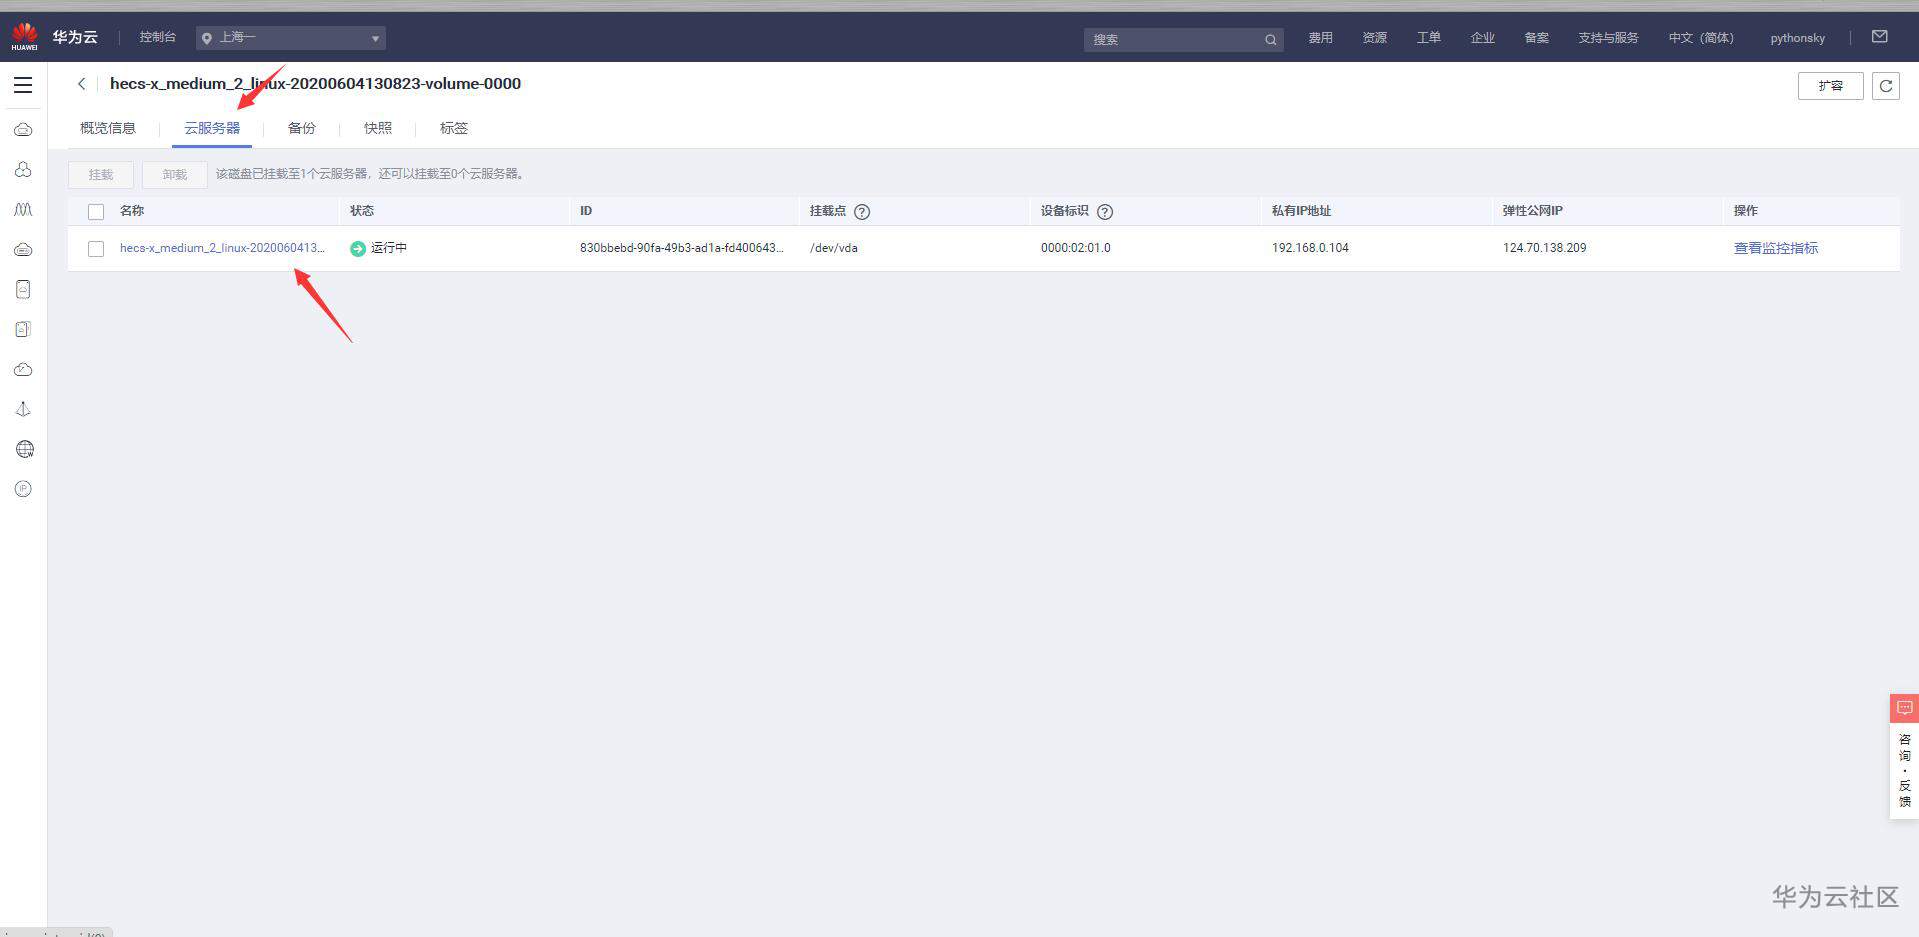Click the 查看监控指标 link
This screenshot has width=1919, height=937.
point(1776,248)
